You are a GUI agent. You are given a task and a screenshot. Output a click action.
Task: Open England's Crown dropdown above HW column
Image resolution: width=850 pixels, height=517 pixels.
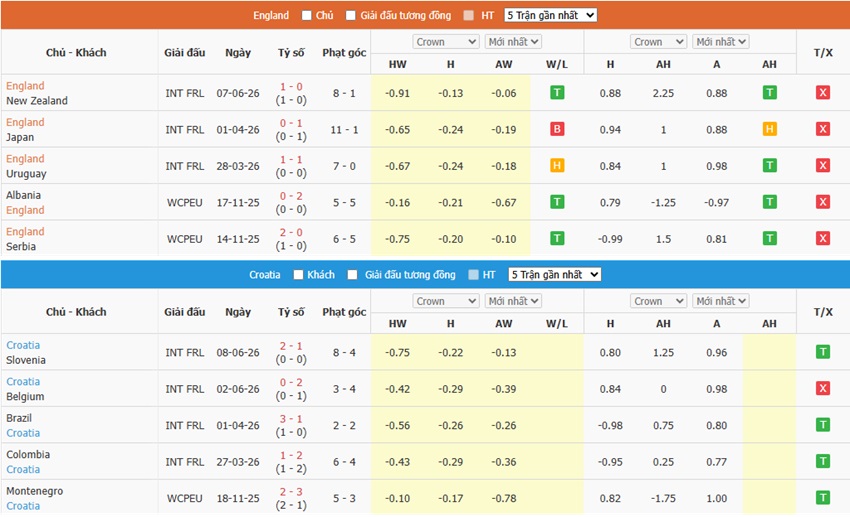(446, 42)
